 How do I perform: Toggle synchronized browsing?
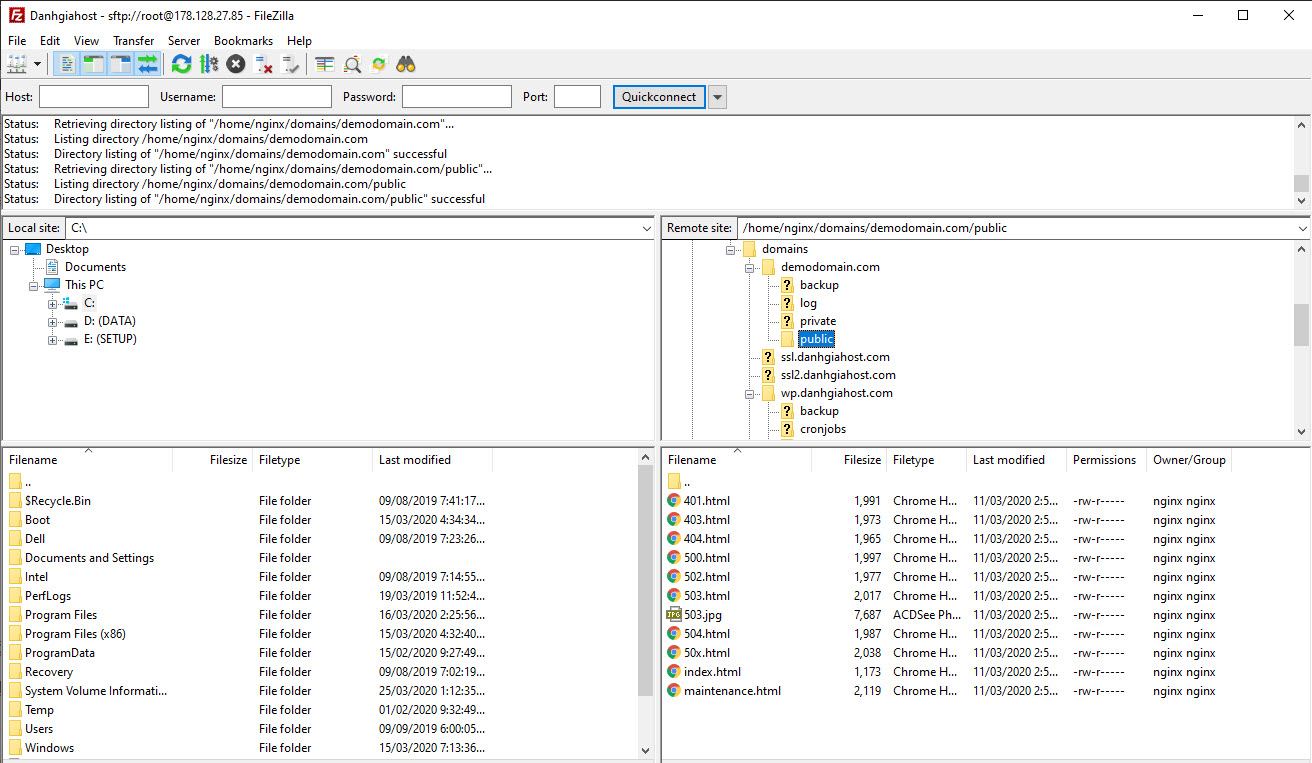[379, 64]
